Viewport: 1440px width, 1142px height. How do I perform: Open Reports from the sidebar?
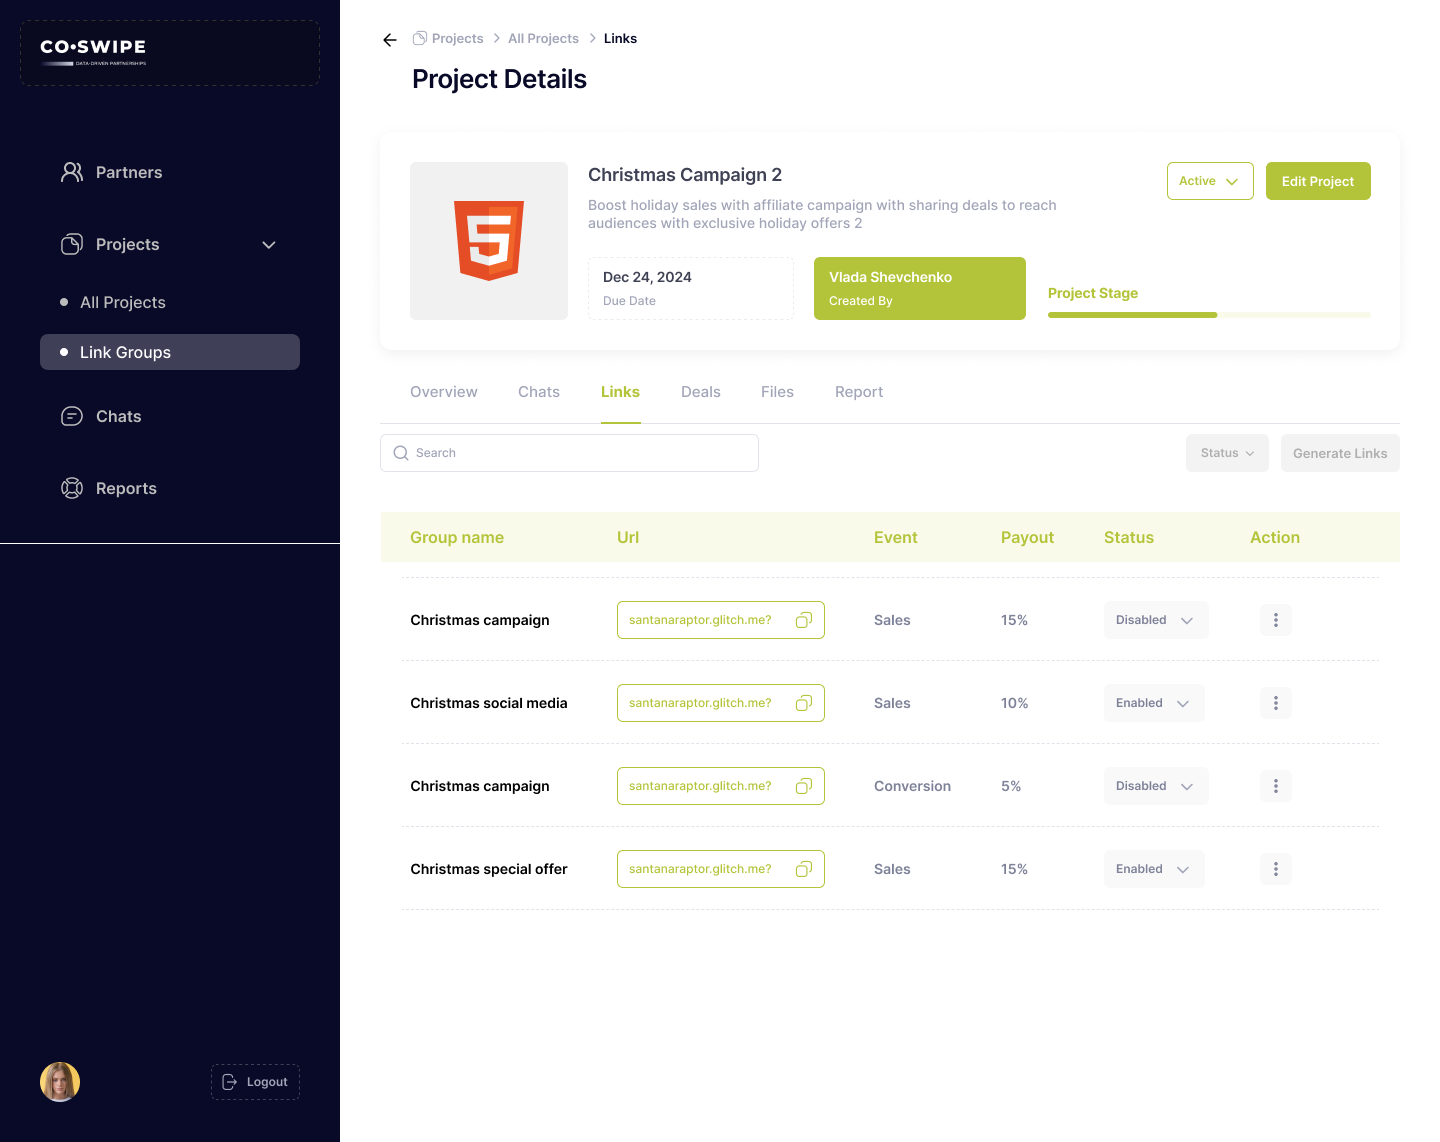126,489
